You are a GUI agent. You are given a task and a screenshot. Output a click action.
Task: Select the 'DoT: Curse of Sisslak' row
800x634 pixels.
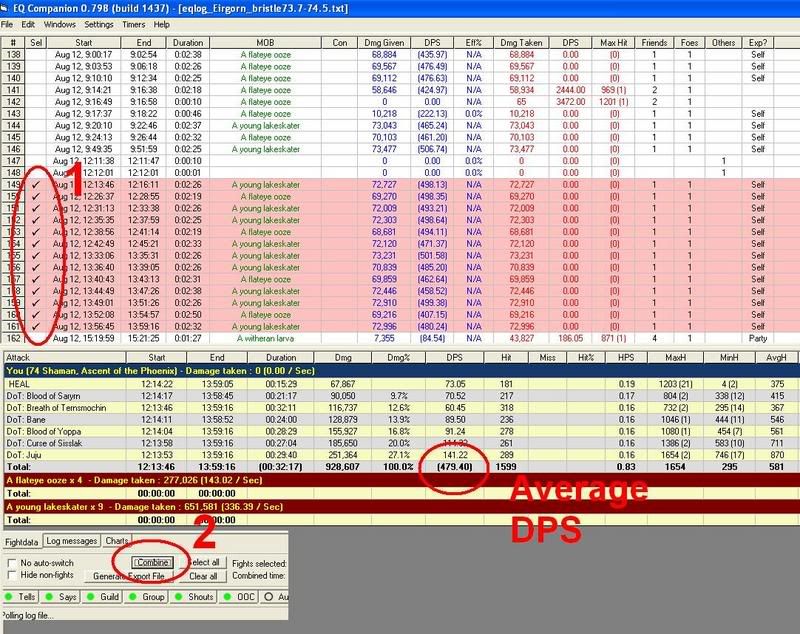[401, 443]
